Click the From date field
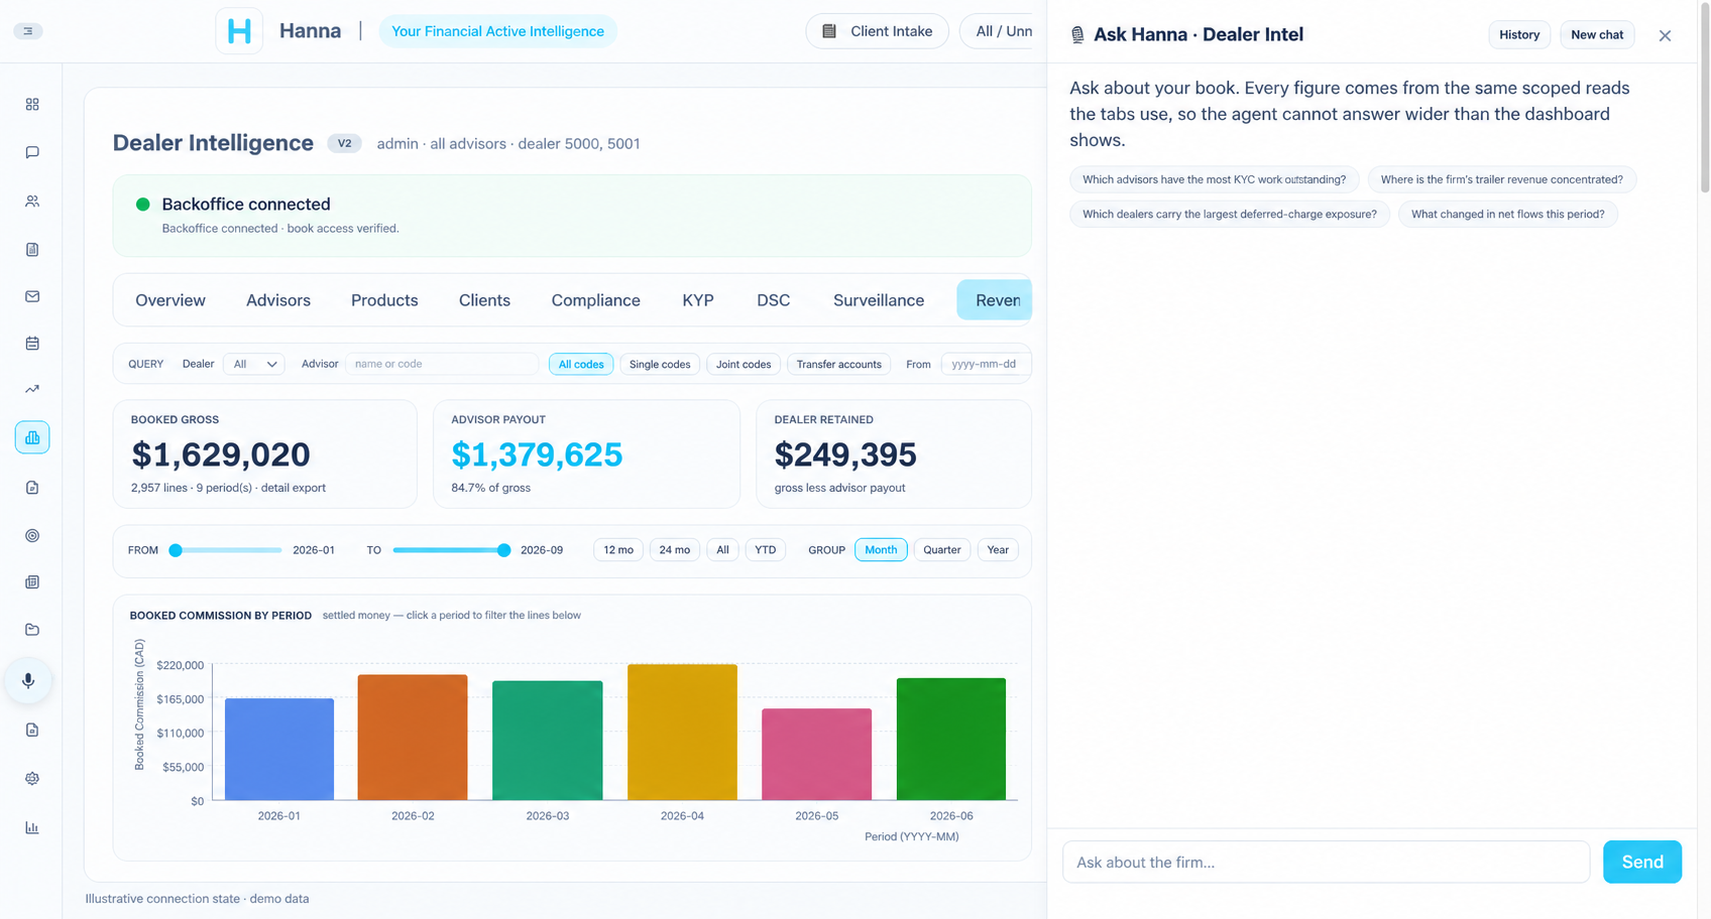 coord(986,364)
